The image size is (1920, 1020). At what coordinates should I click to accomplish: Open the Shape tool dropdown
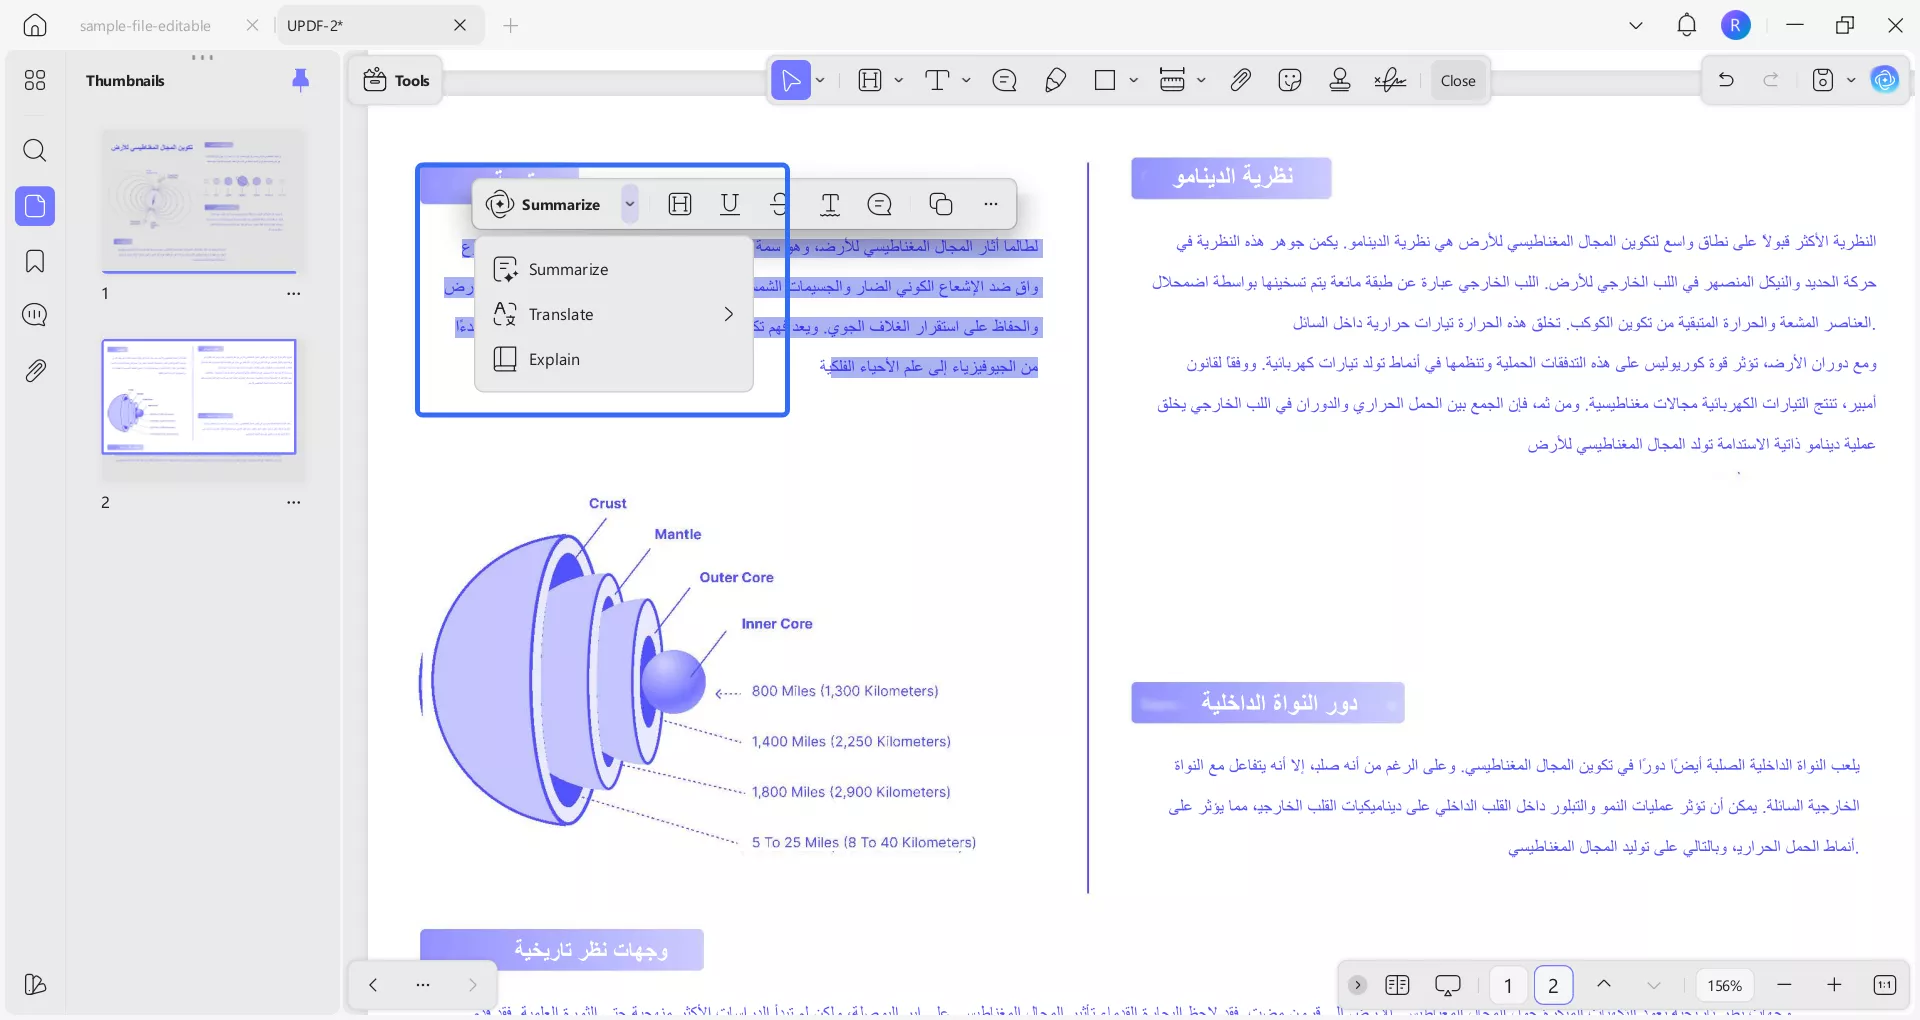pos(1133,80)
